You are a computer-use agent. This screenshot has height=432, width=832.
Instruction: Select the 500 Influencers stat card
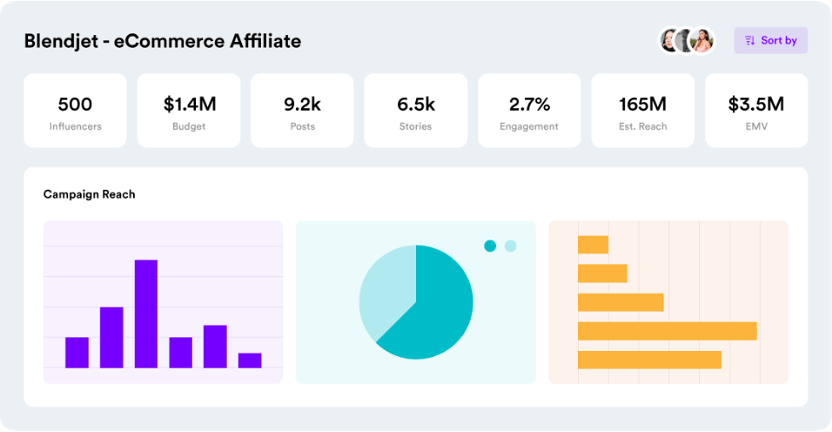coord(75,110)
